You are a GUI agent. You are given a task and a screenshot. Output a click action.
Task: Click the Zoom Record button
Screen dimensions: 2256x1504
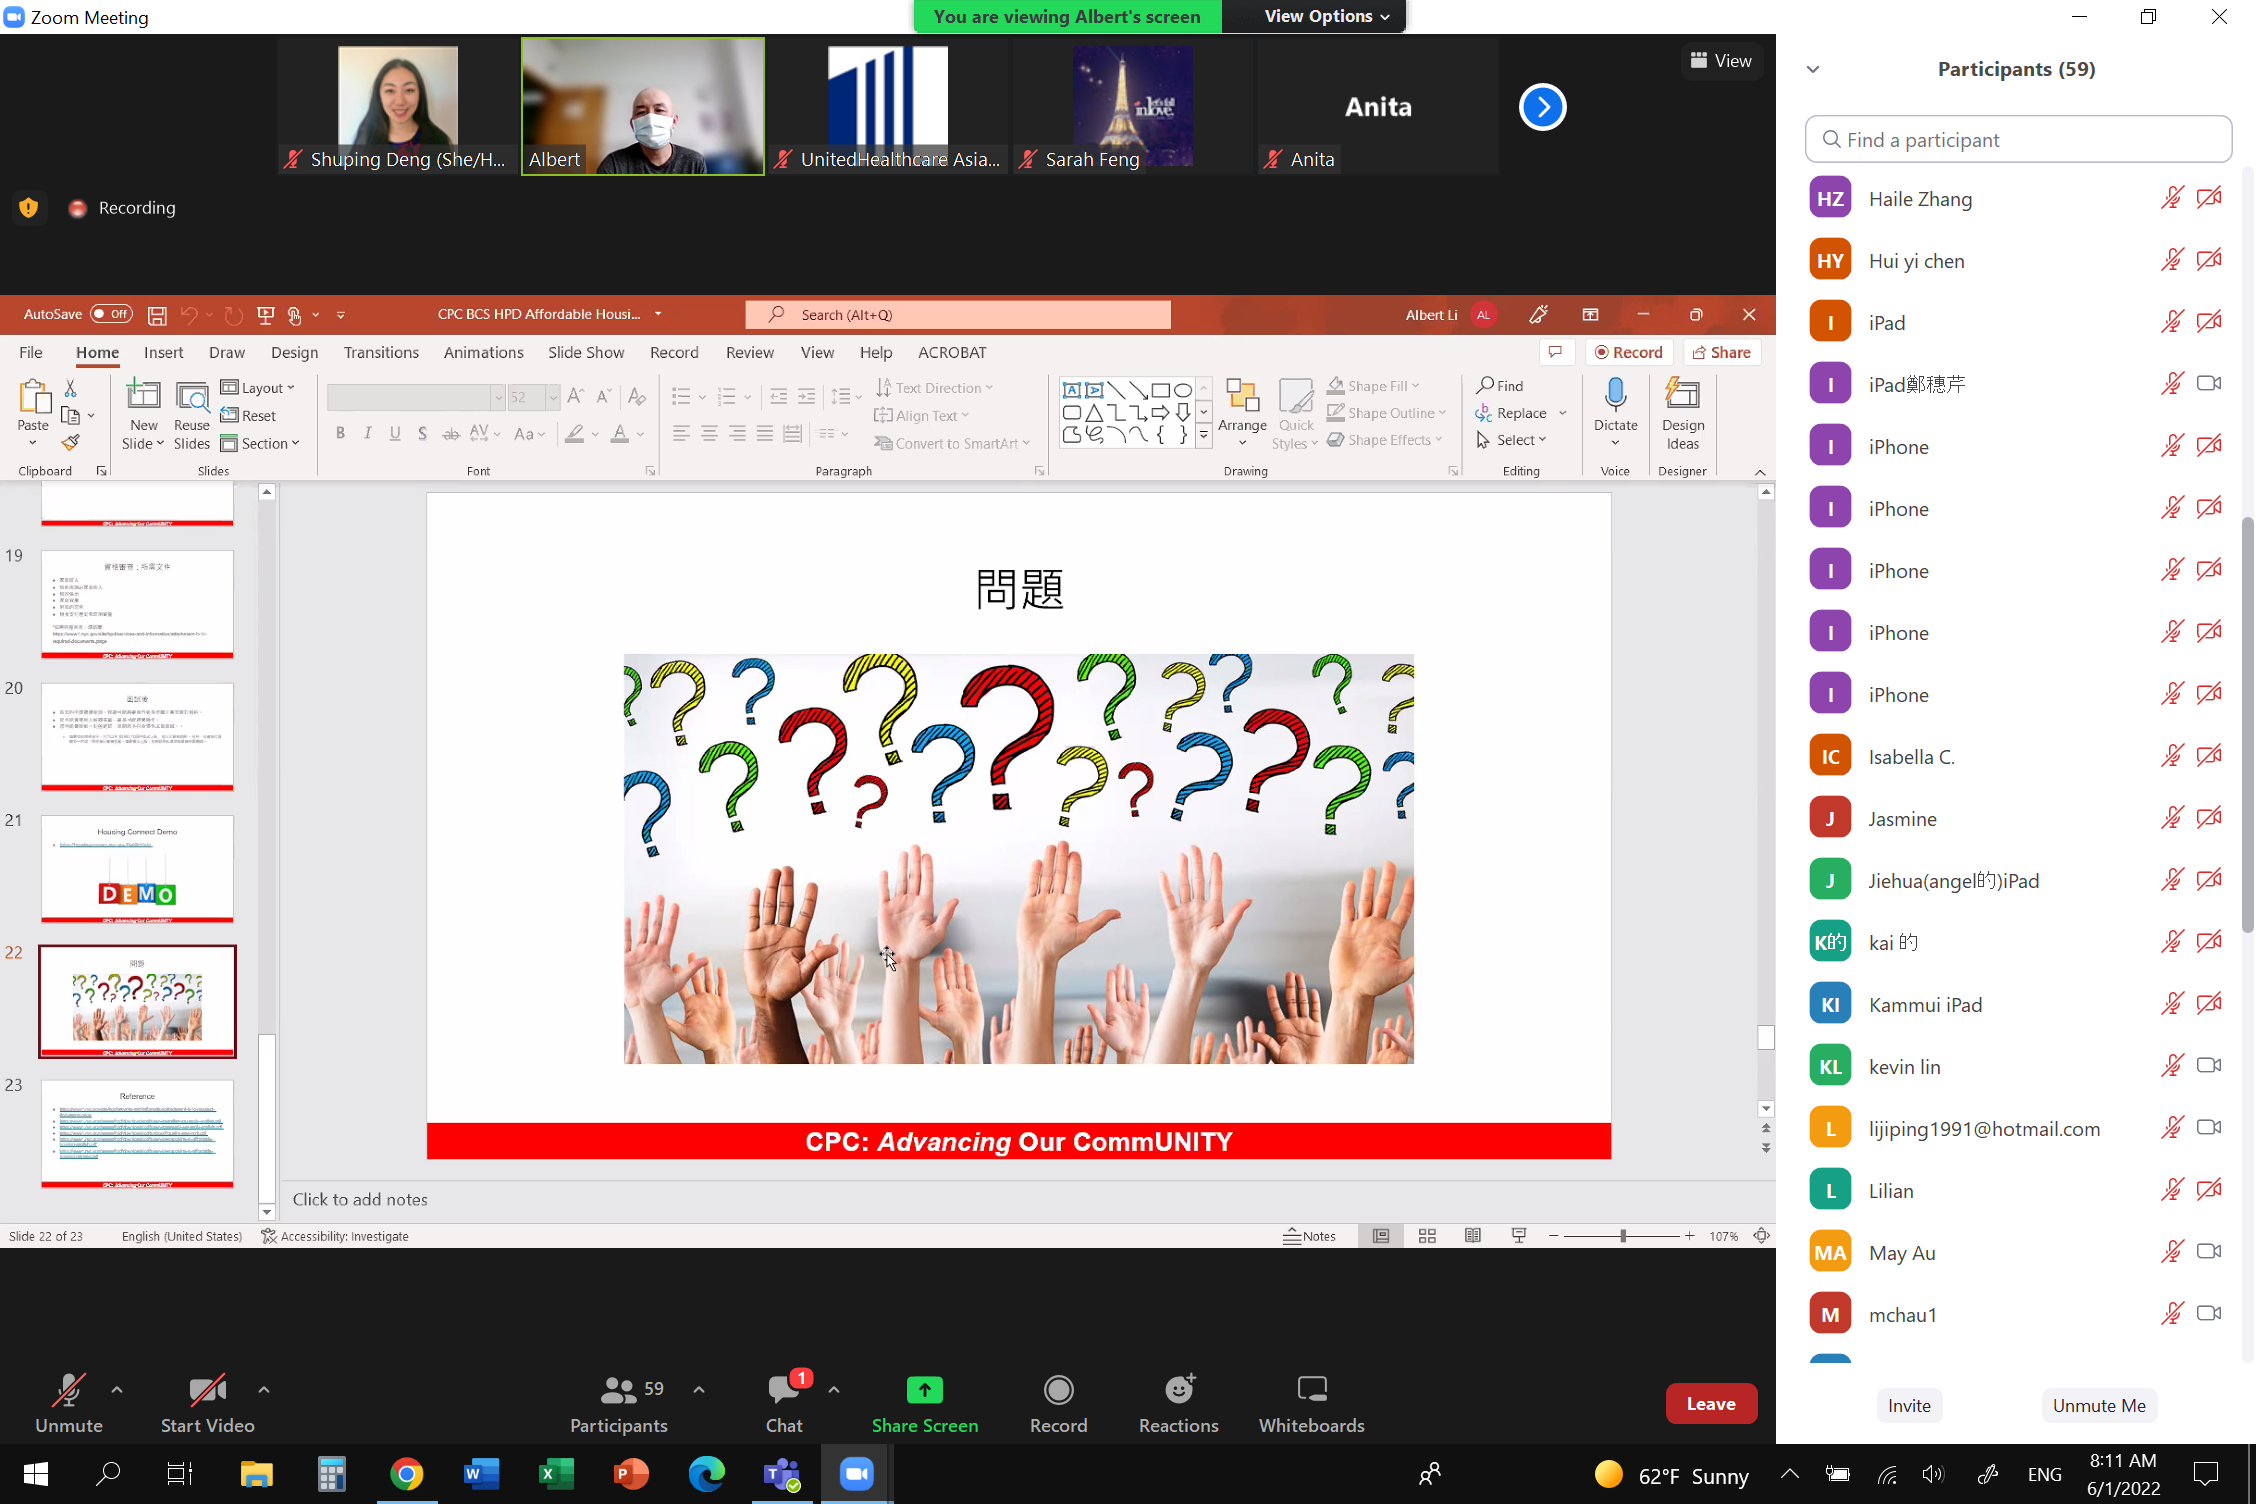[x=1058, y=1403]
